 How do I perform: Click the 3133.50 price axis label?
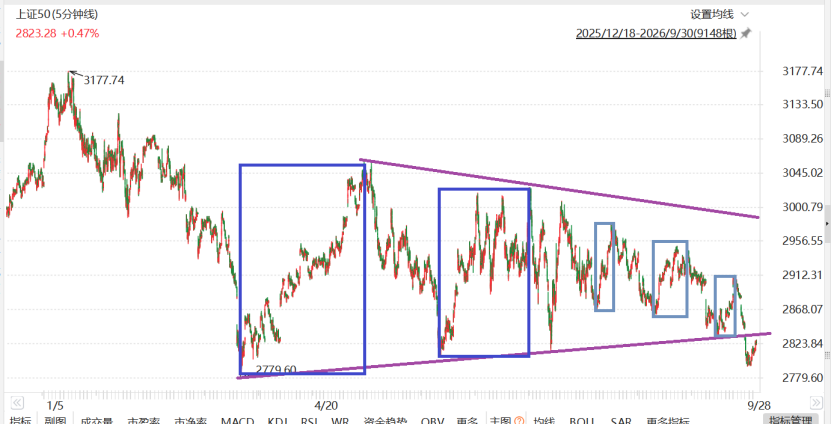coord(803,104)
